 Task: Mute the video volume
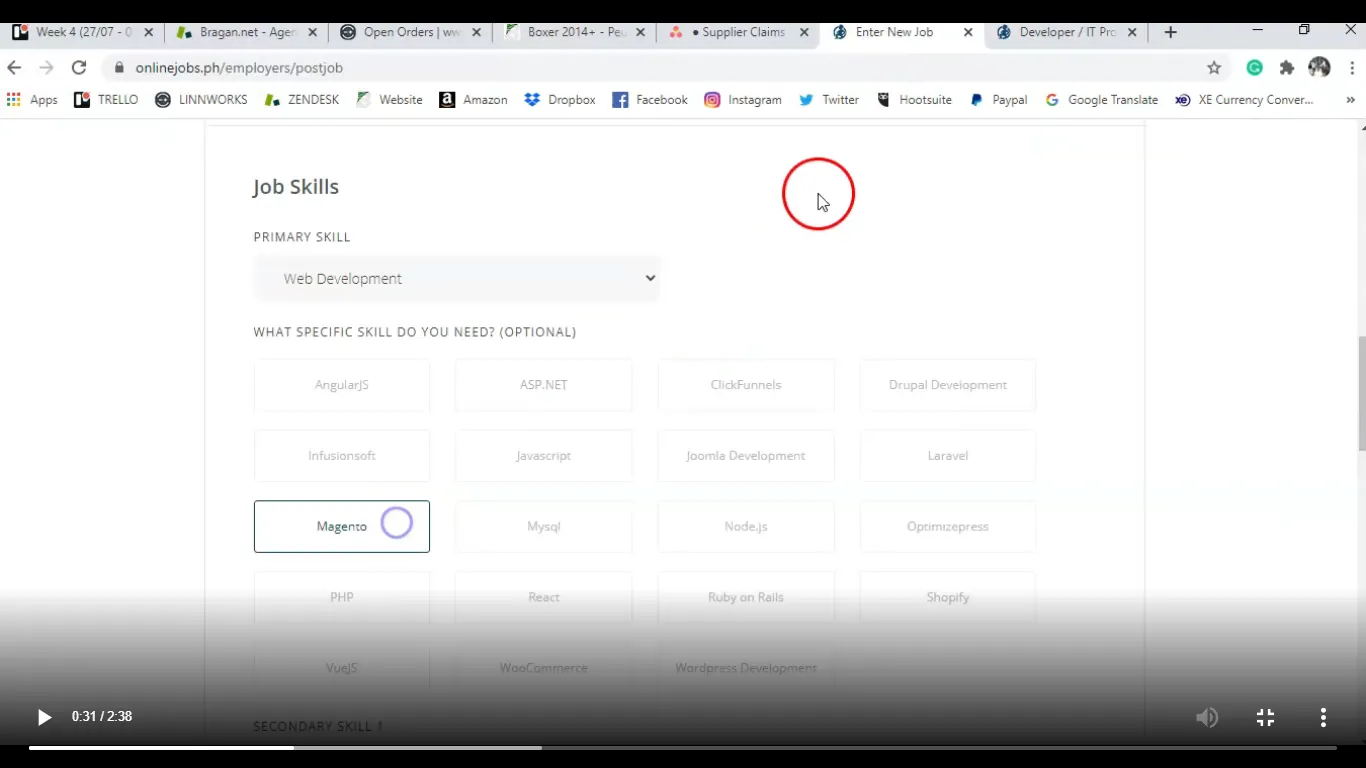coord(1207,717)
